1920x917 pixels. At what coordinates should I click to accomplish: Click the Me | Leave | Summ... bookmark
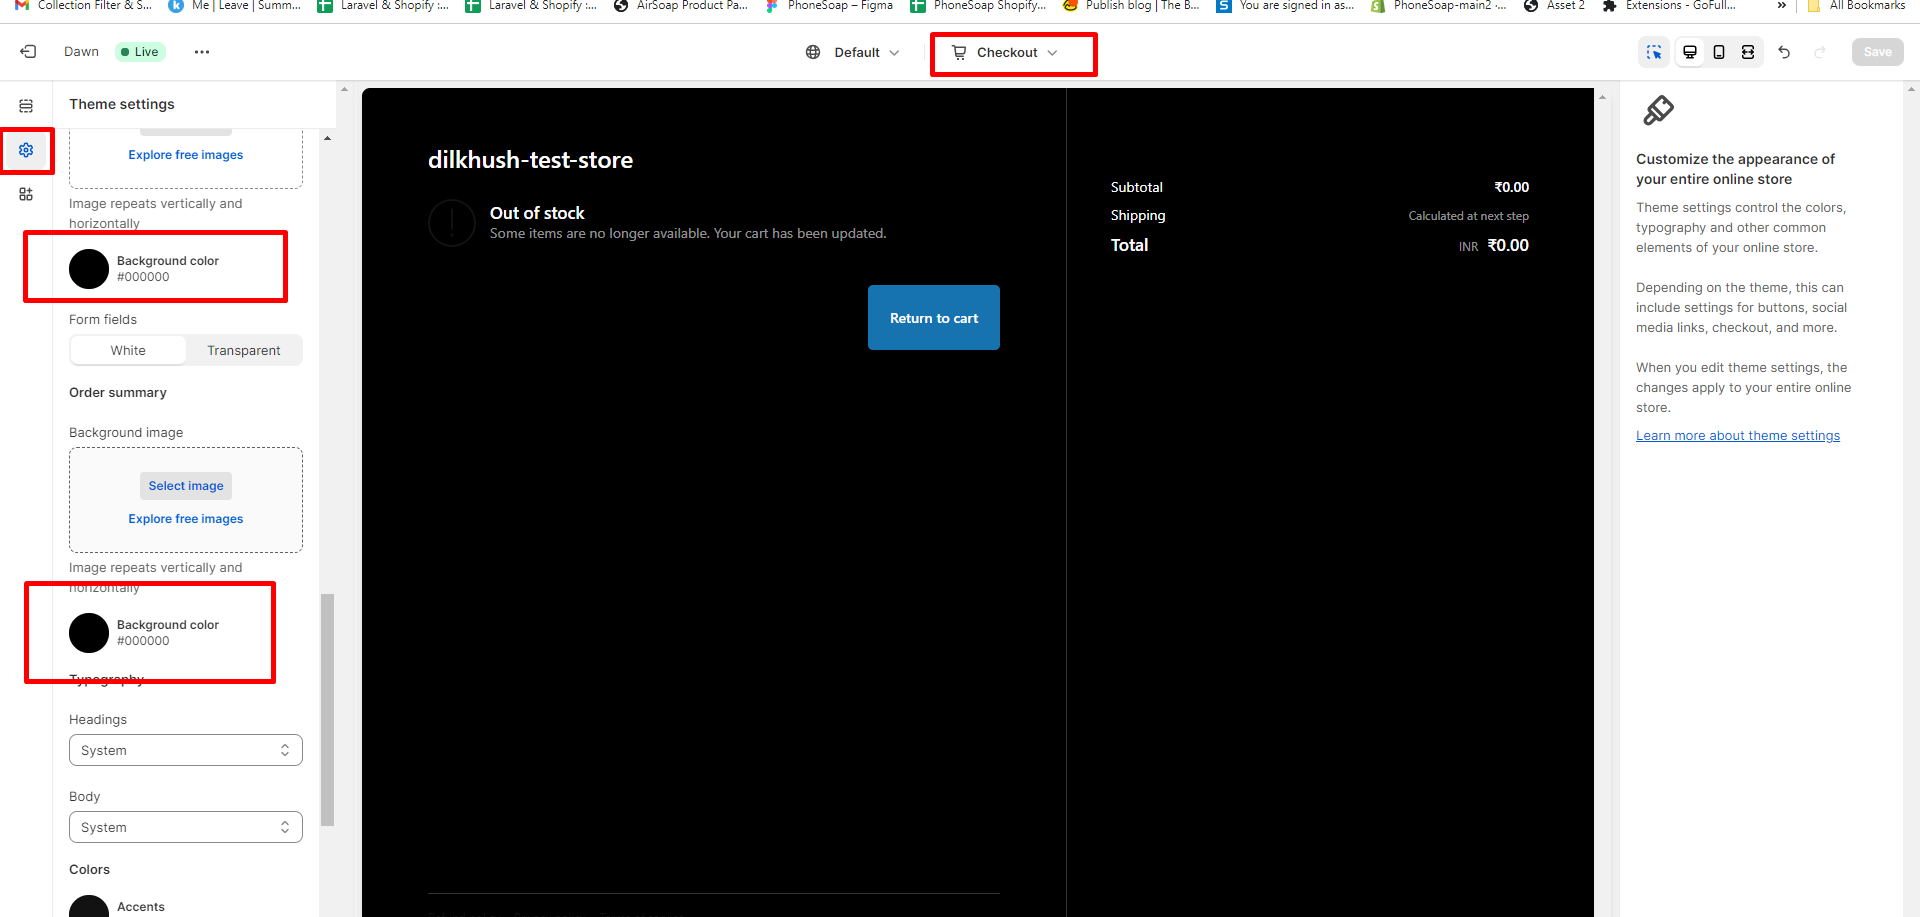pos(235,6)
